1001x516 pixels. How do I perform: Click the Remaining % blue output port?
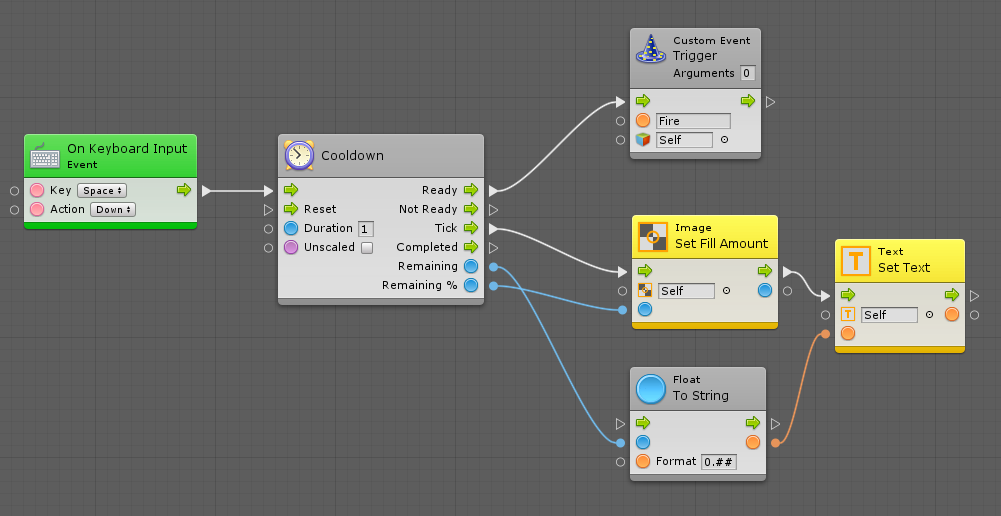tap(471, 286)
